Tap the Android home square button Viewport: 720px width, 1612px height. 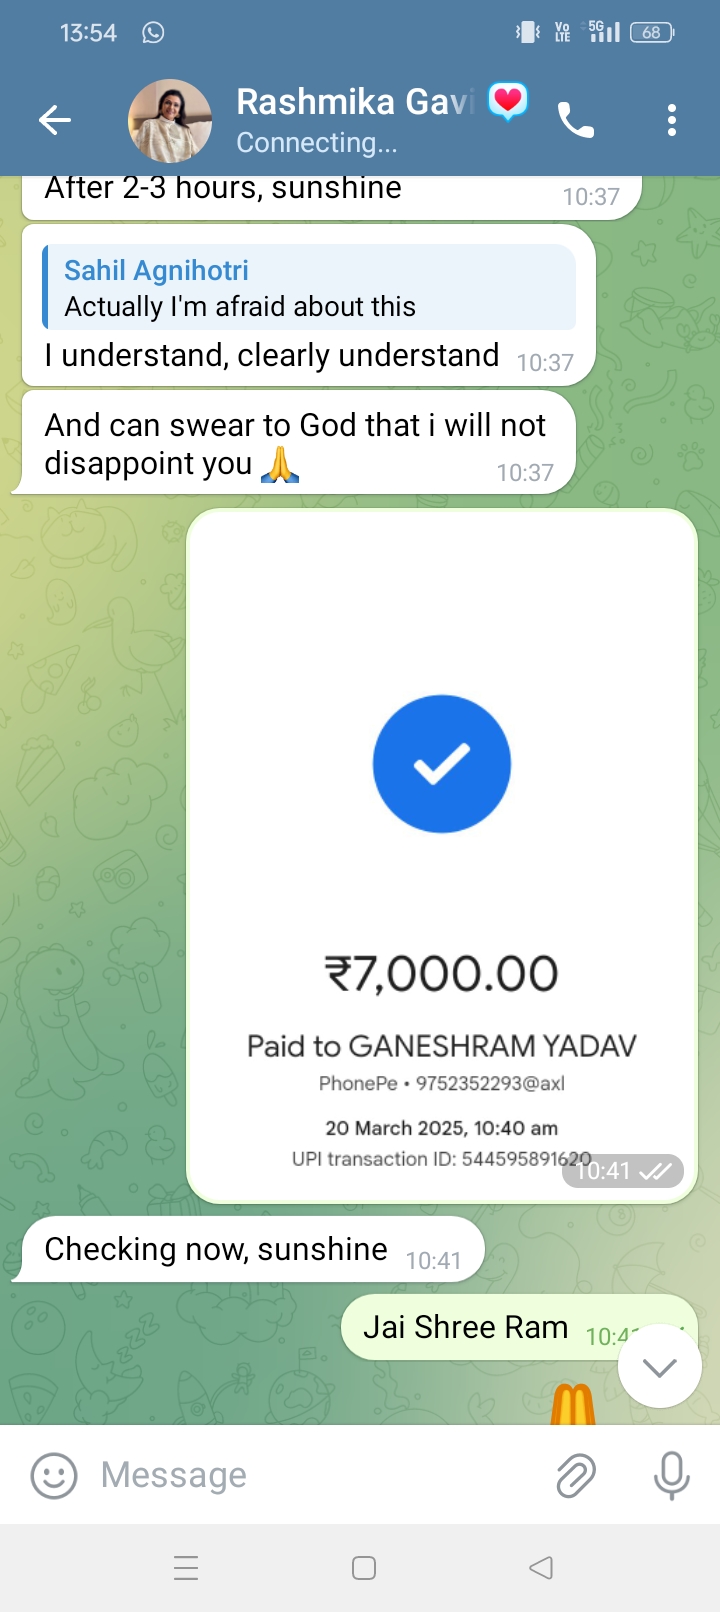click(x=364, y=1568)
